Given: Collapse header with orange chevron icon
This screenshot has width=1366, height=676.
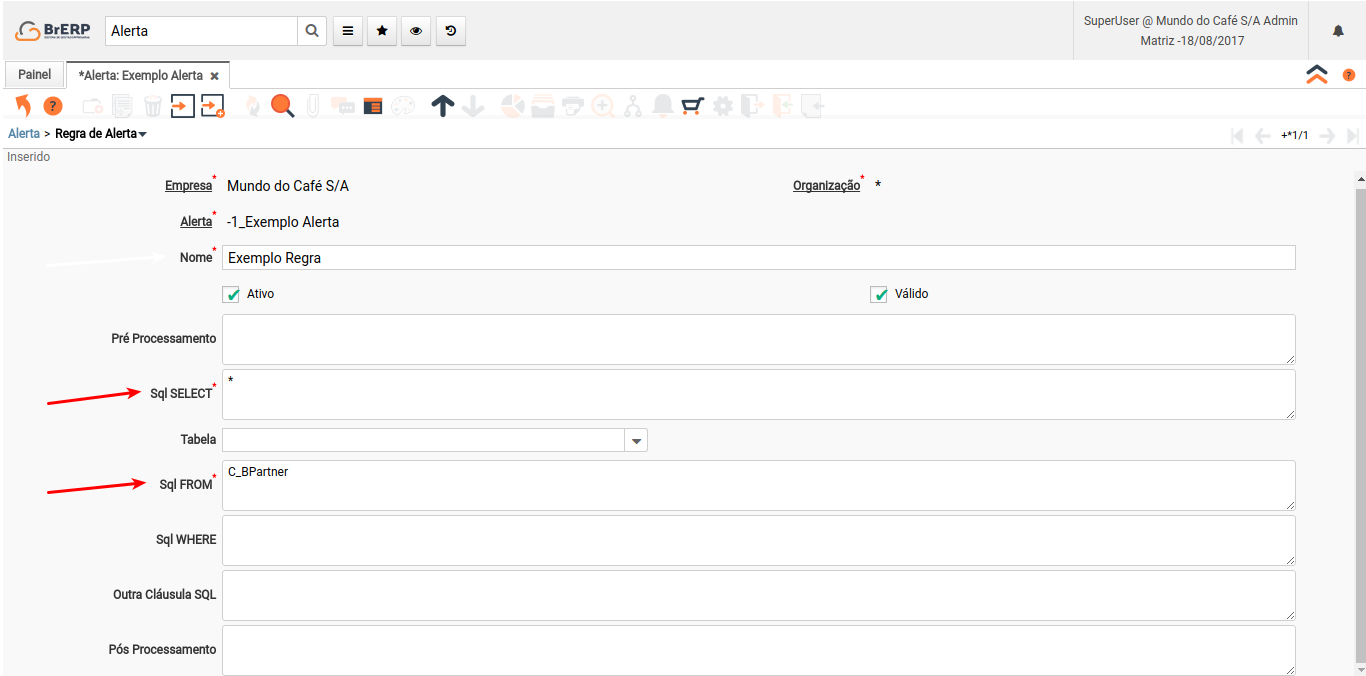Looking at the screenshot, I should pos(1317,75).
